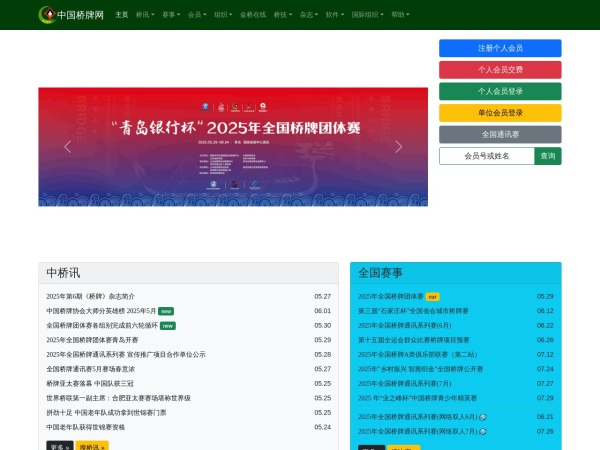The image size is (600, 450).
Task: Open the 青岛银行杯 2025 team championship banner
Action: tap(233, 147)
